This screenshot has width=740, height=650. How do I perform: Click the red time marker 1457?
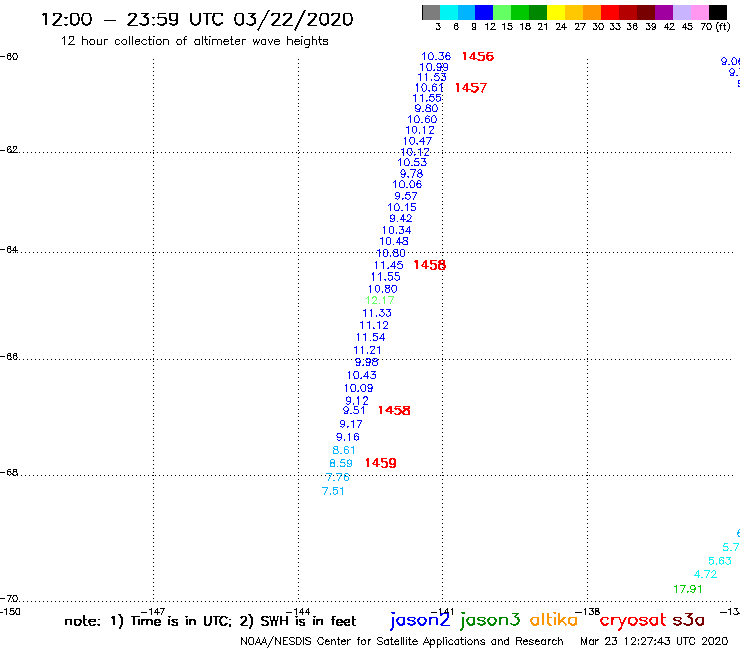coord(471,88)
